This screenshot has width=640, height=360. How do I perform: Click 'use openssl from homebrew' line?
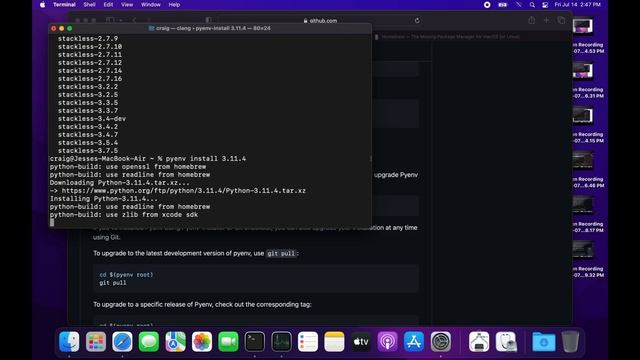(128, 167)
